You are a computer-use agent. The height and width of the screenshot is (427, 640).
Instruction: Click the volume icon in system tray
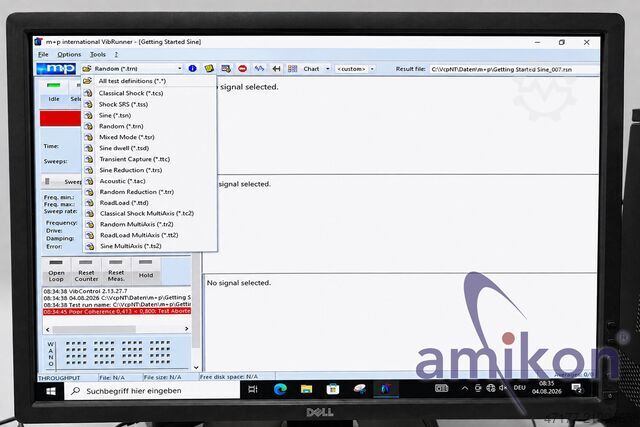click(503, 387)
